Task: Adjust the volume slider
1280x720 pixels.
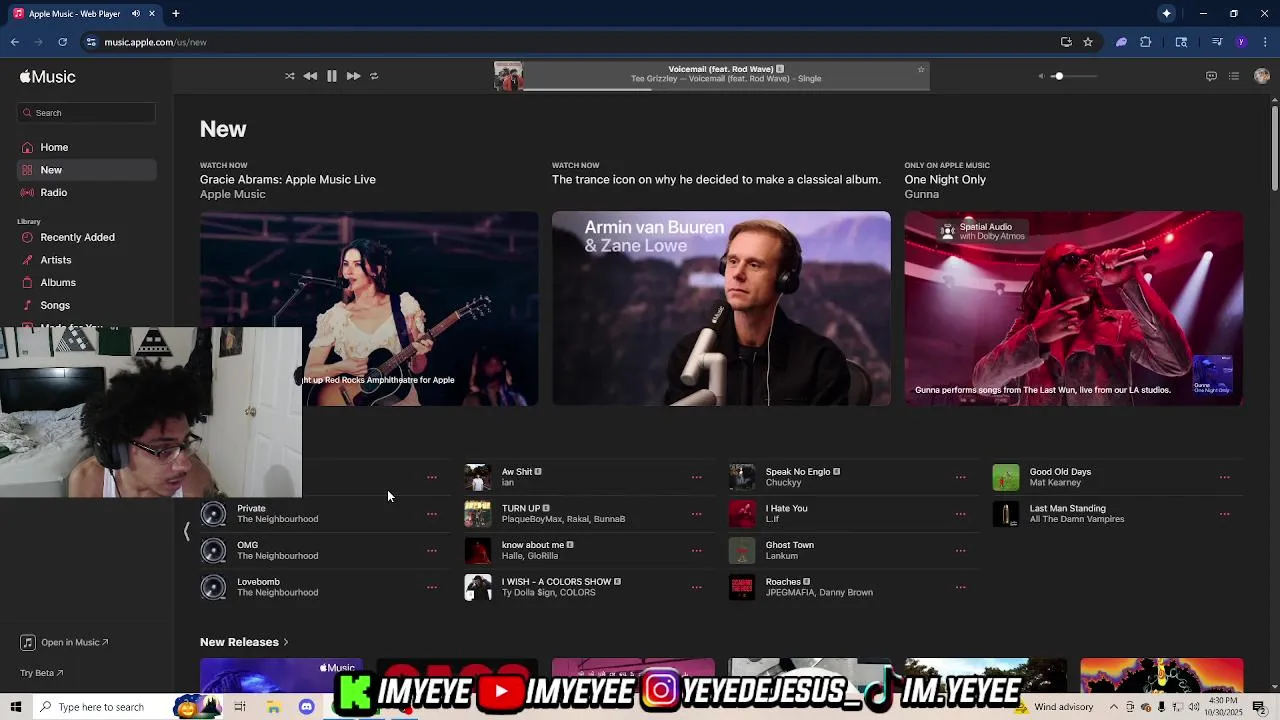Action: click(1074, 76)
